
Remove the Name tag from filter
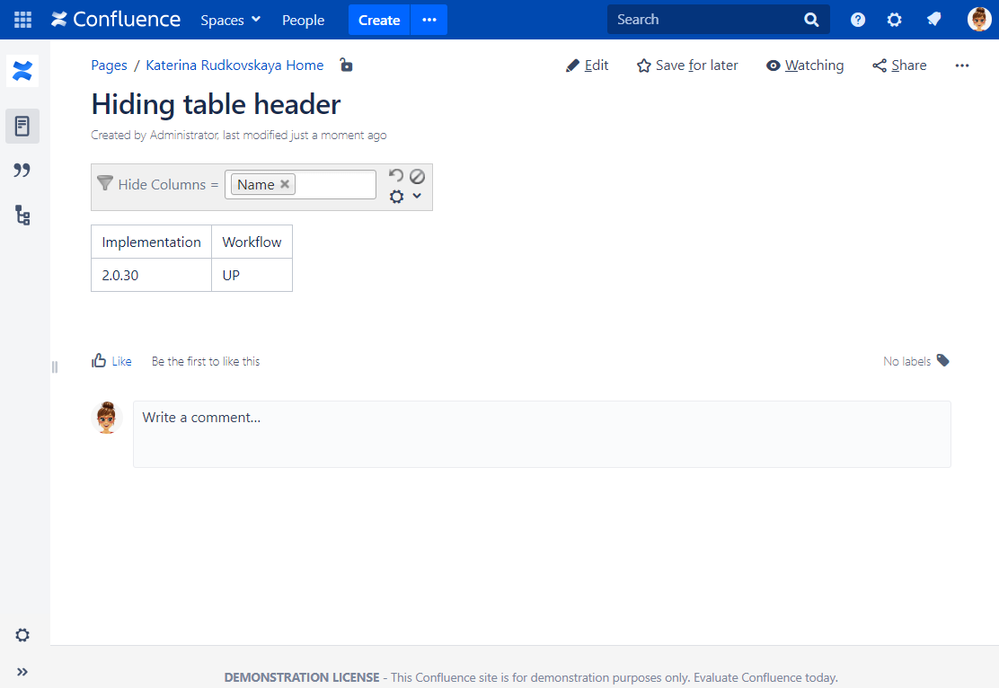285,184
